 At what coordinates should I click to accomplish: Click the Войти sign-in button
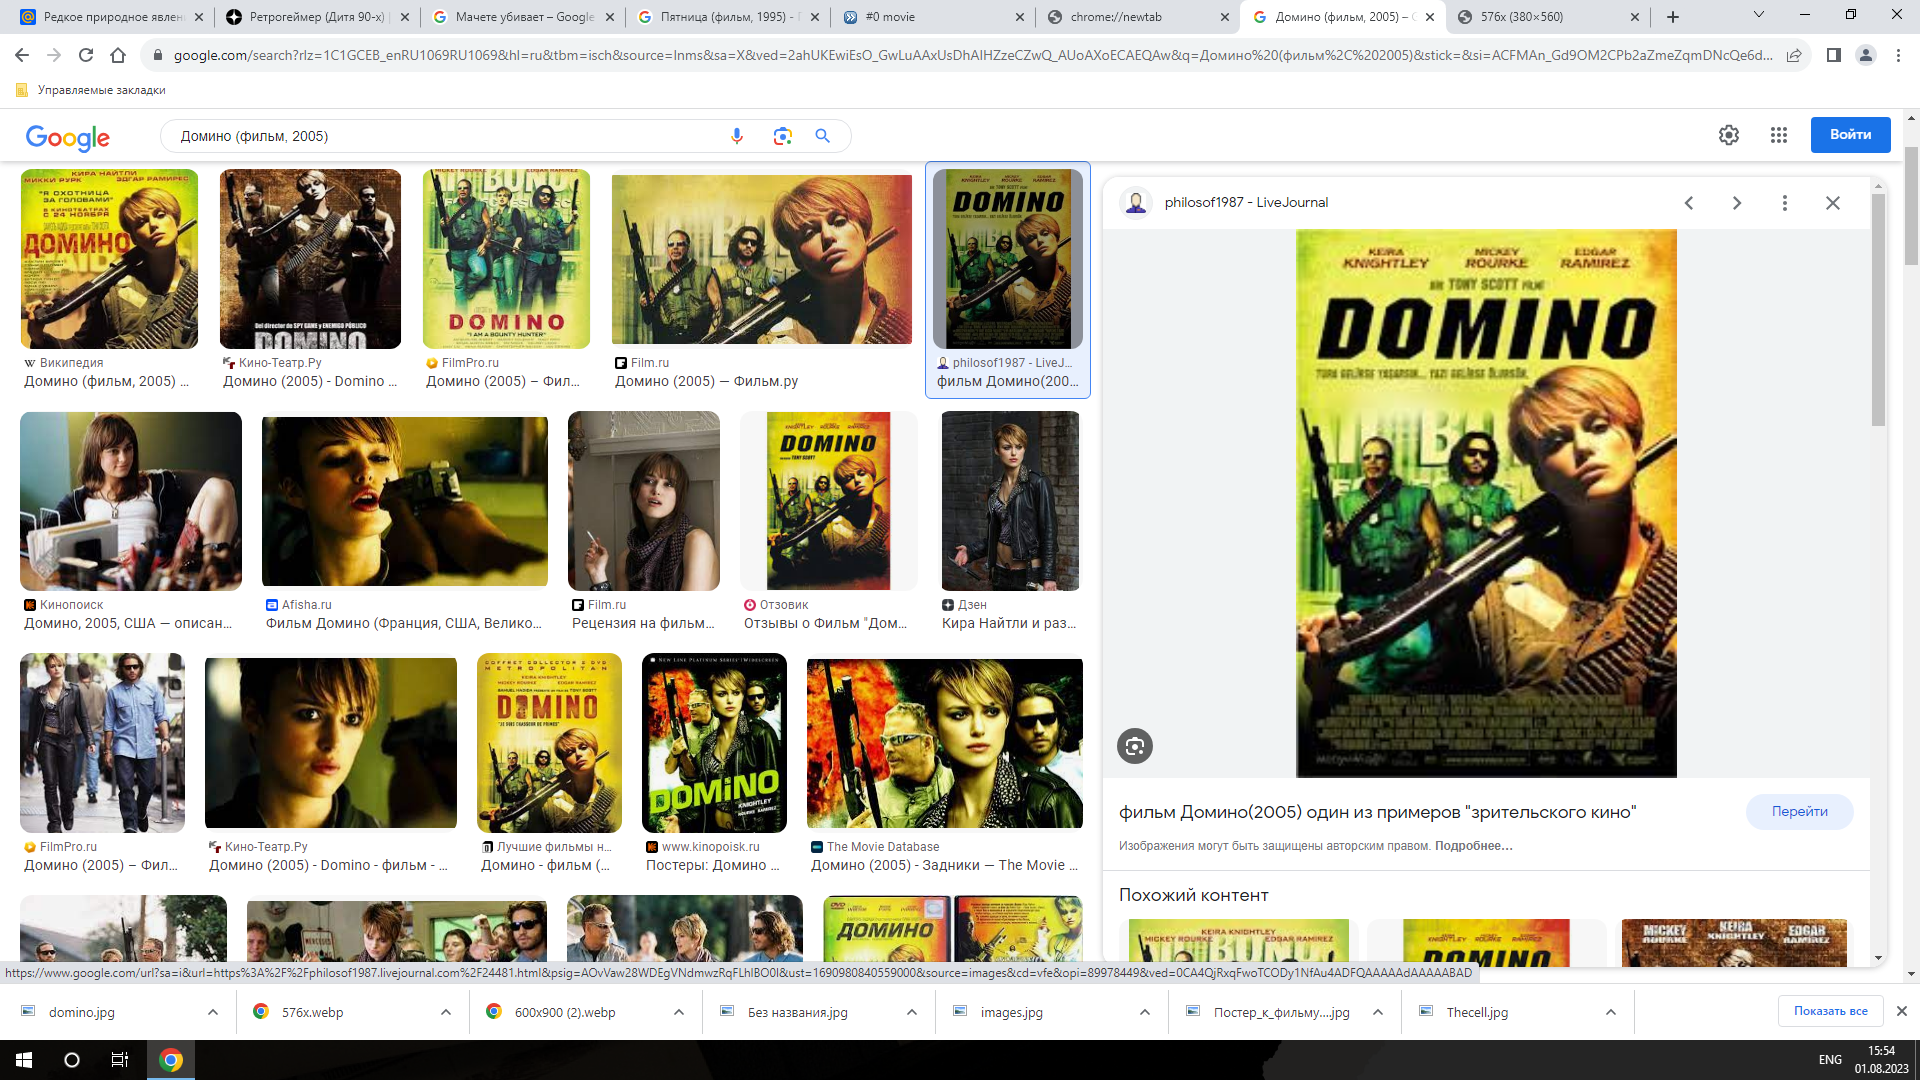pyautogui.click(x=1850, y=135)
